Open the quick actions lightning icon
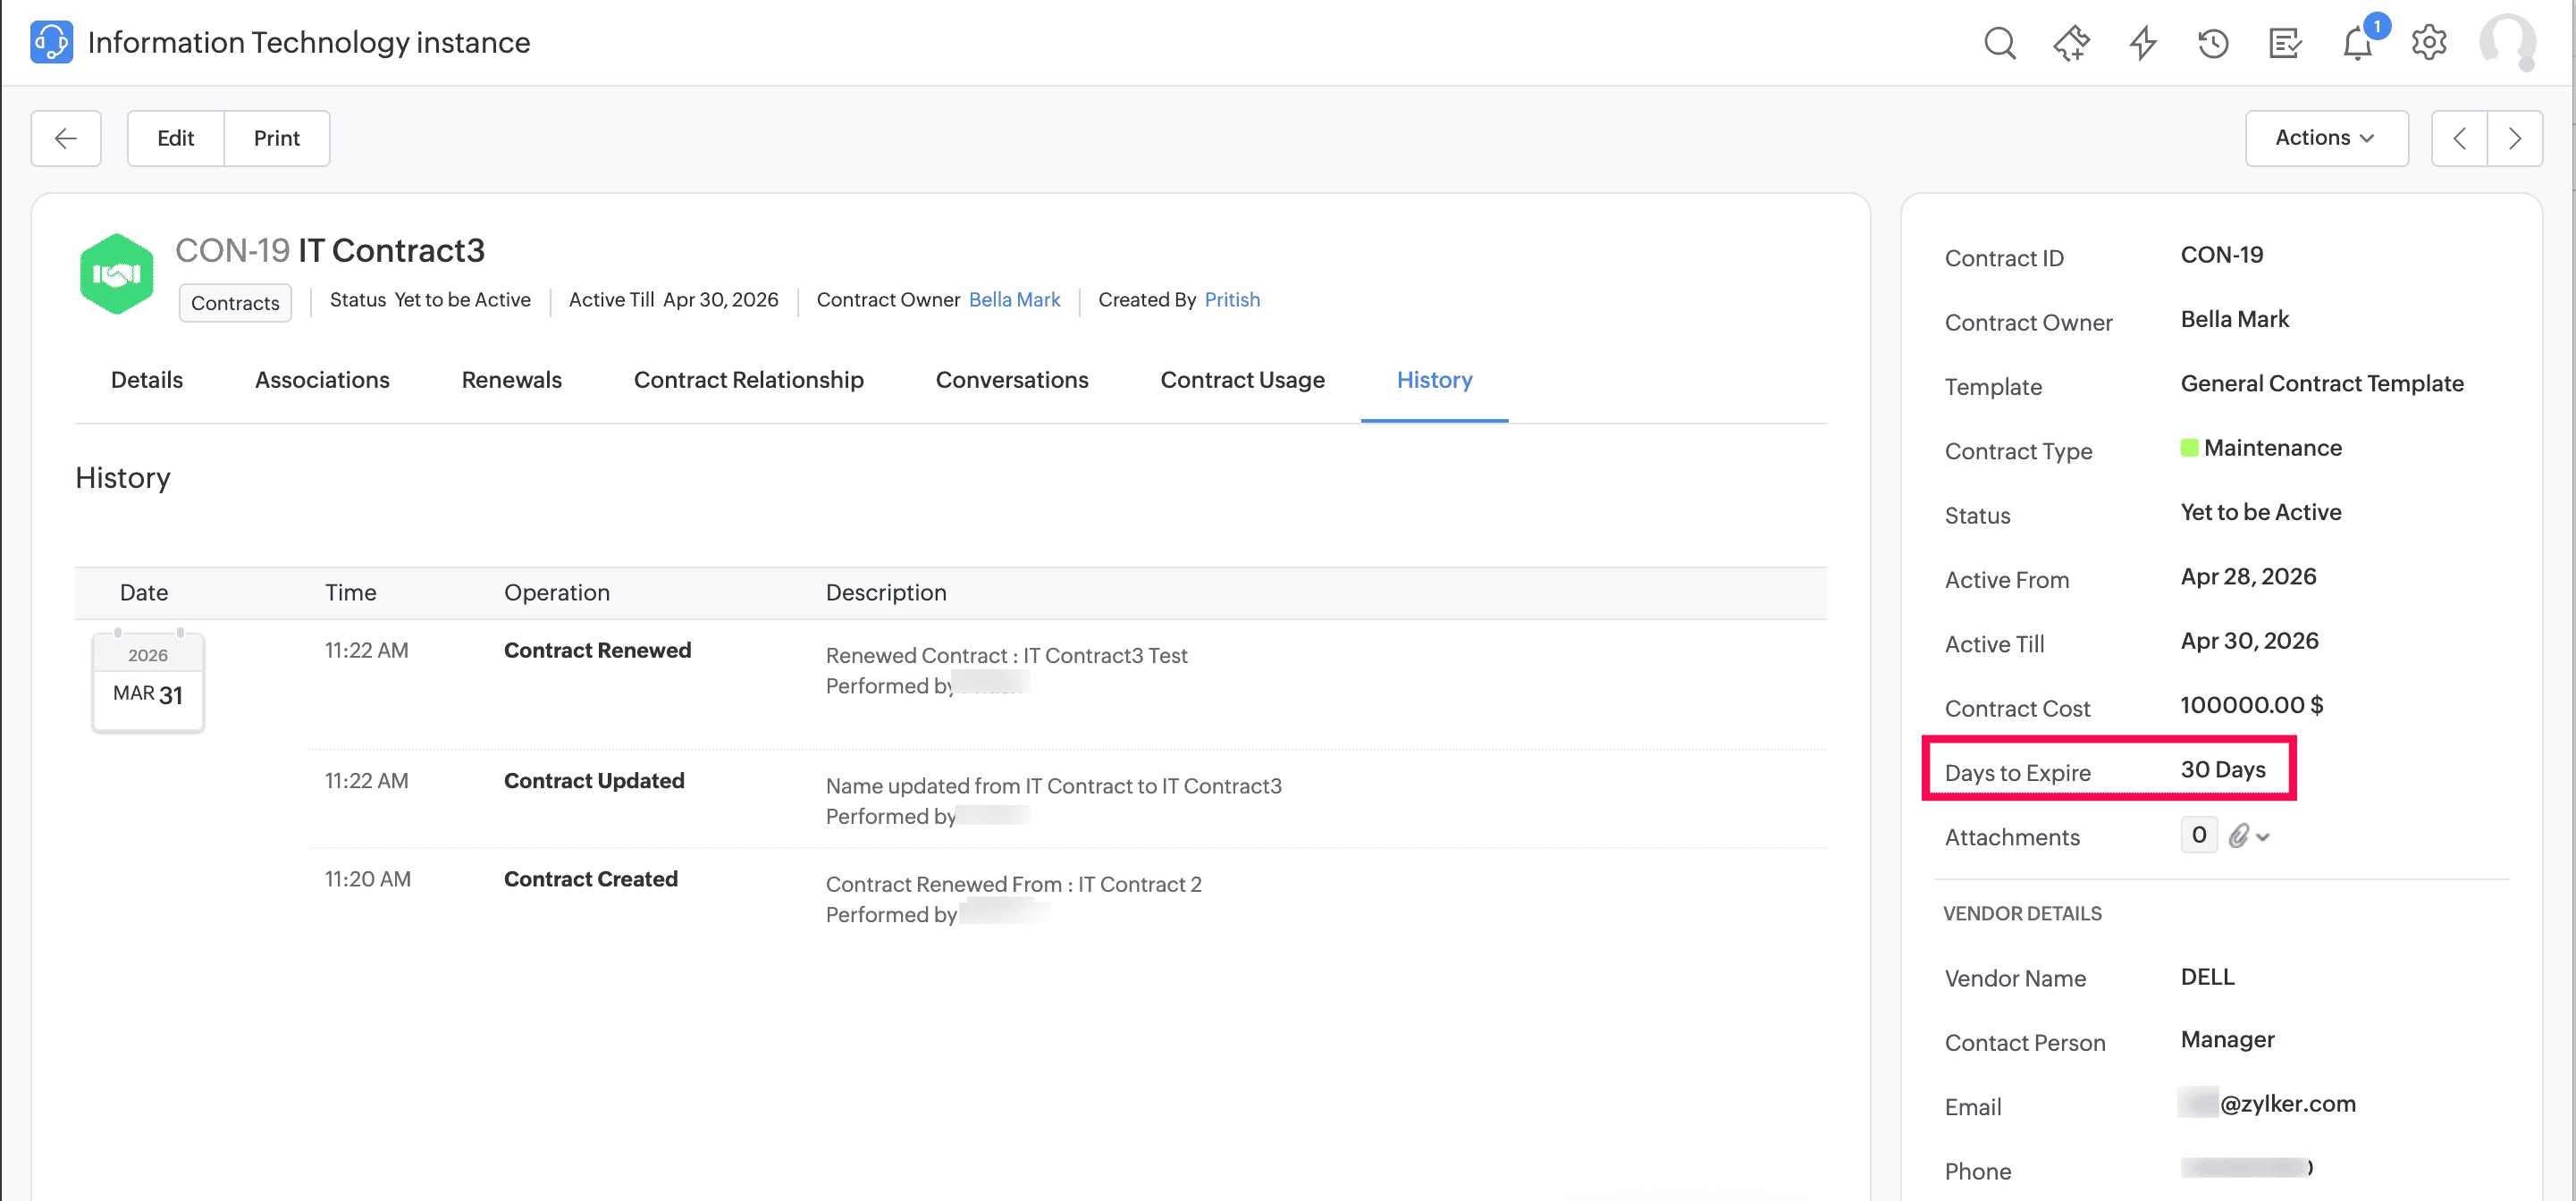 2143,43
